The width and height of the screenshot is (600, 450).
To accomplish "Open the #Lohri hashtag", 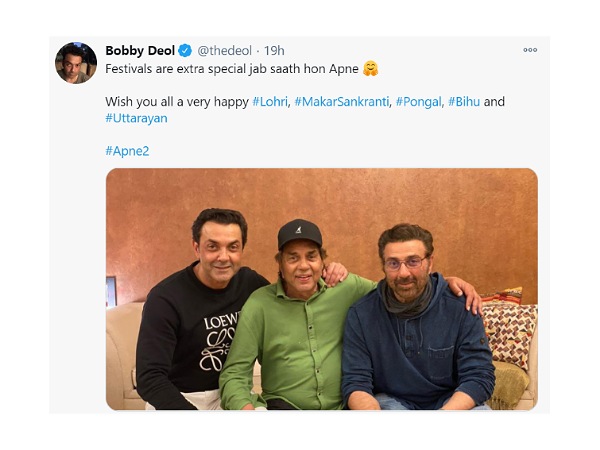I will coord(270,102).
